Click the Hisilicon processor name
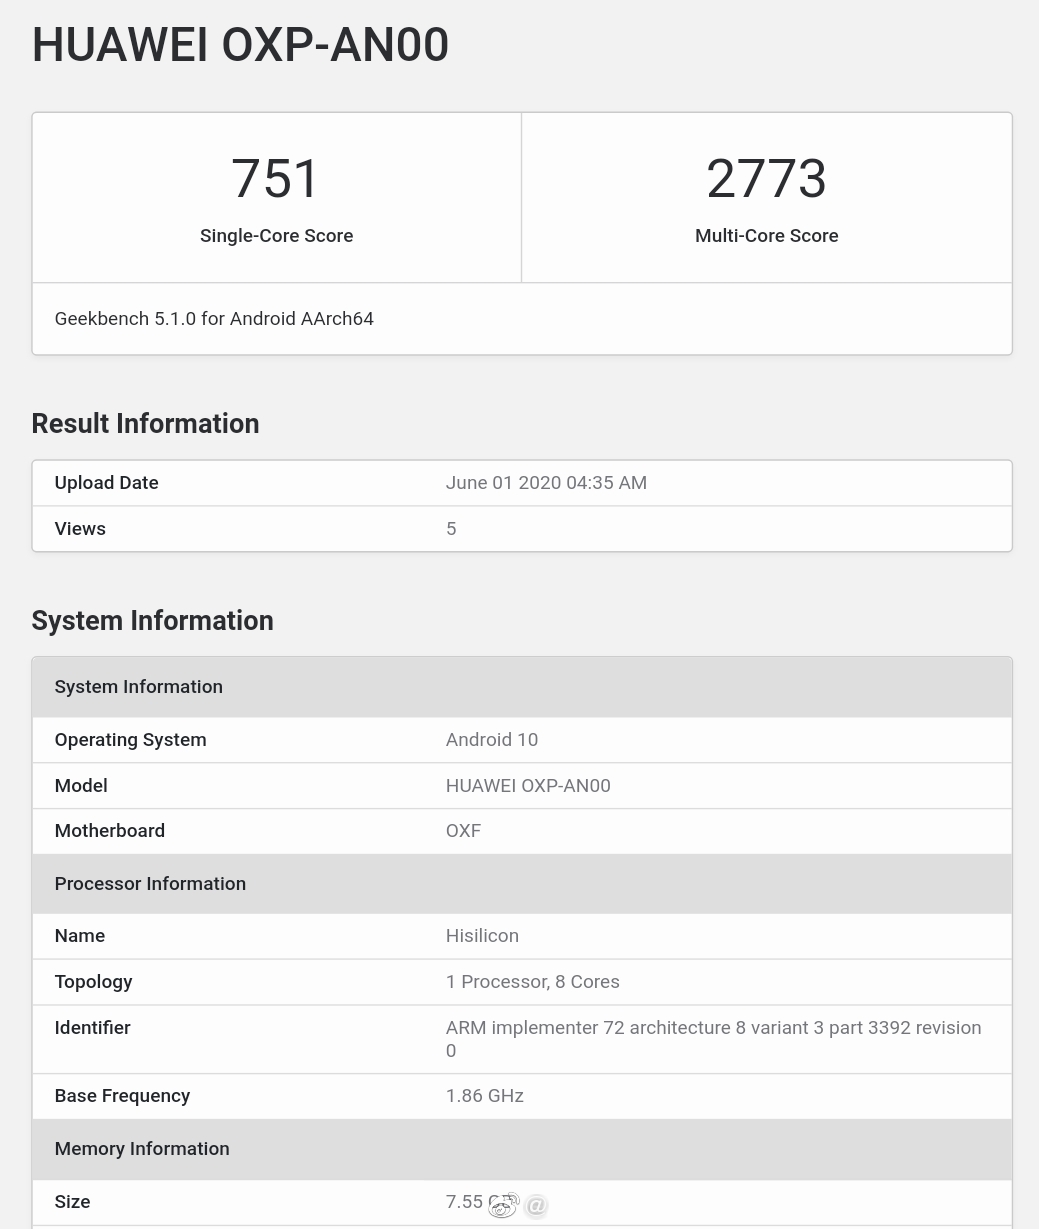Screen dimensions: 1039x1229 (x=482, y=935)
